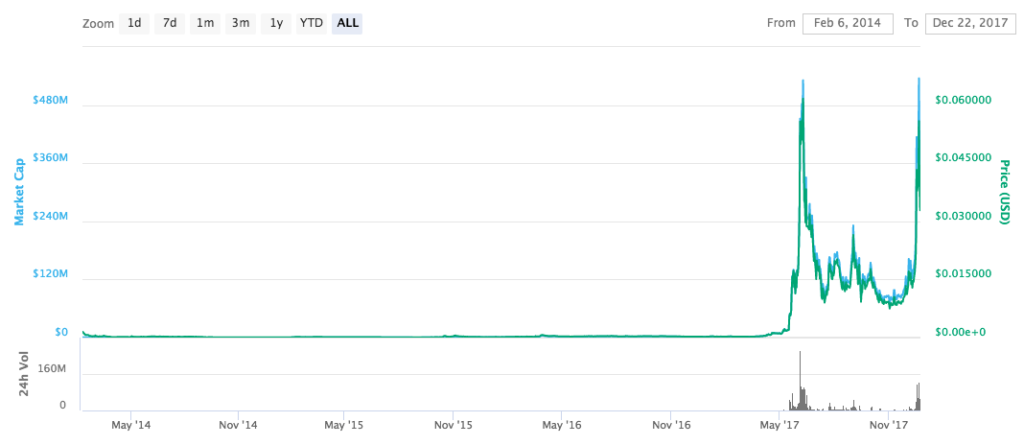
Task: Choose the YTD zoom option
Action: point(311,24)
